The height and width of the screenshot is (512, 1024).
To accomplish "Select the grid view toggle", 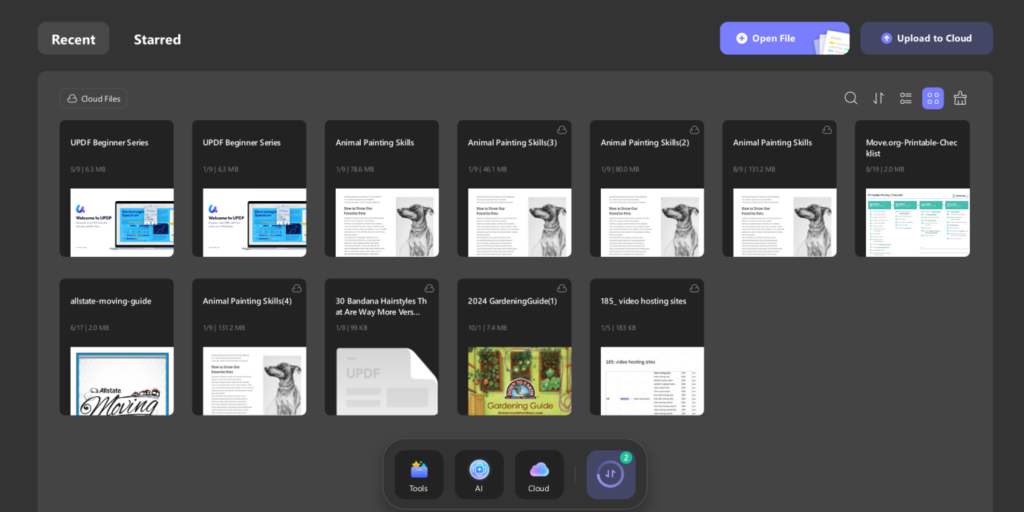I will (x=932, y=98).
